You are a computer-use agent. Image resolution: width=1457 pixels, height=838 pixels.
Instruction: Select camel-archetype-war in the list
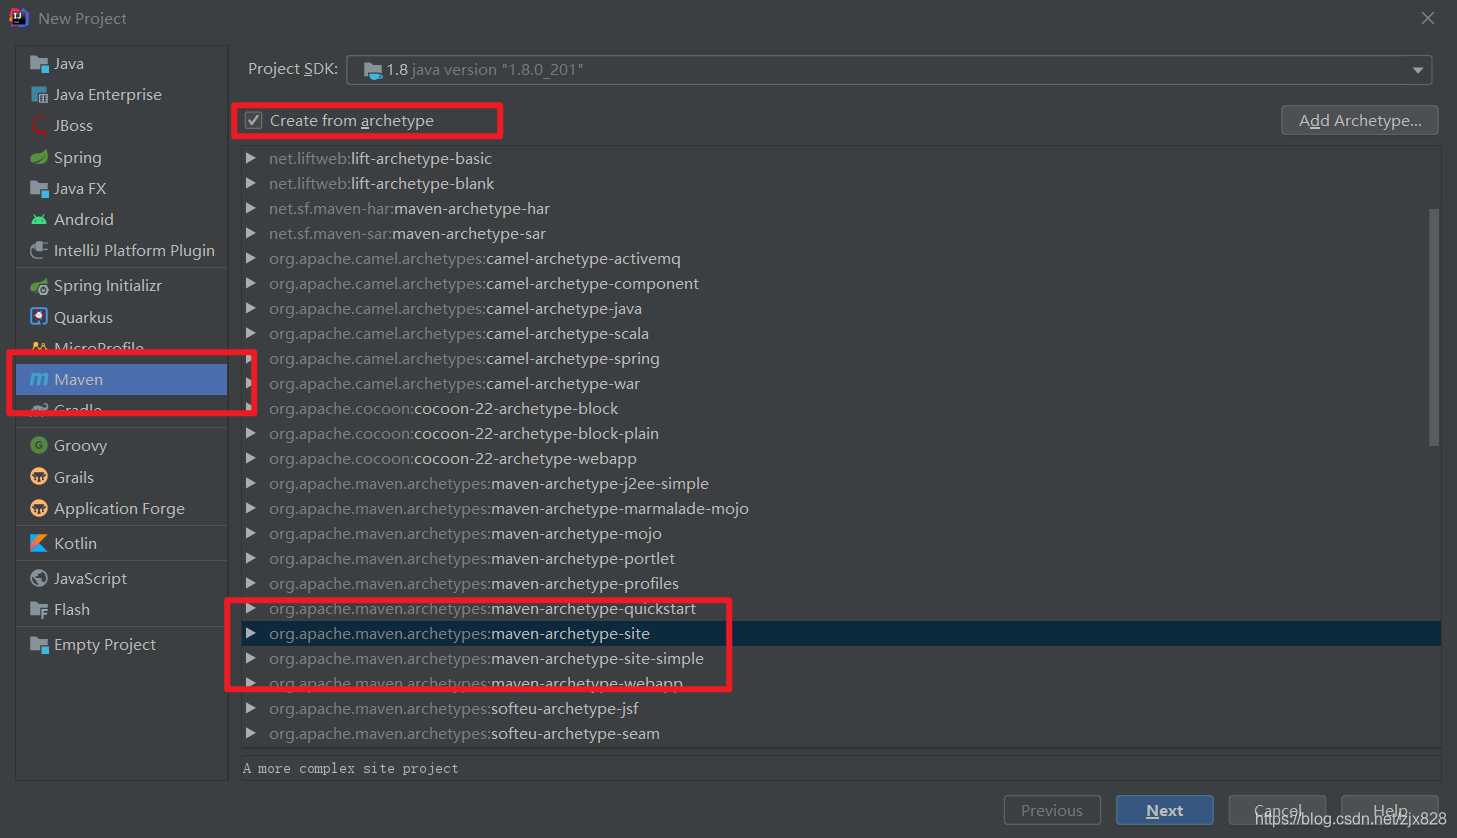coord(841,383)
